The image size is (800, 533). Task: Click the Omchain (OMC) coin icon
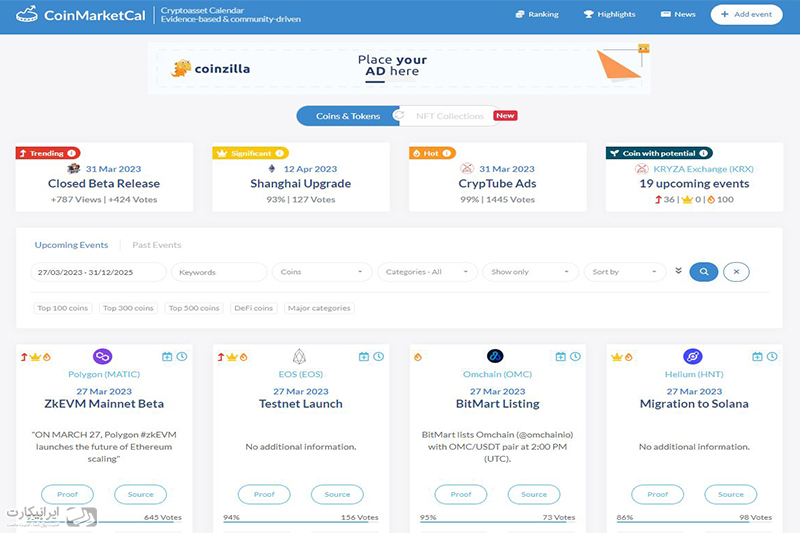coord(495,356)
